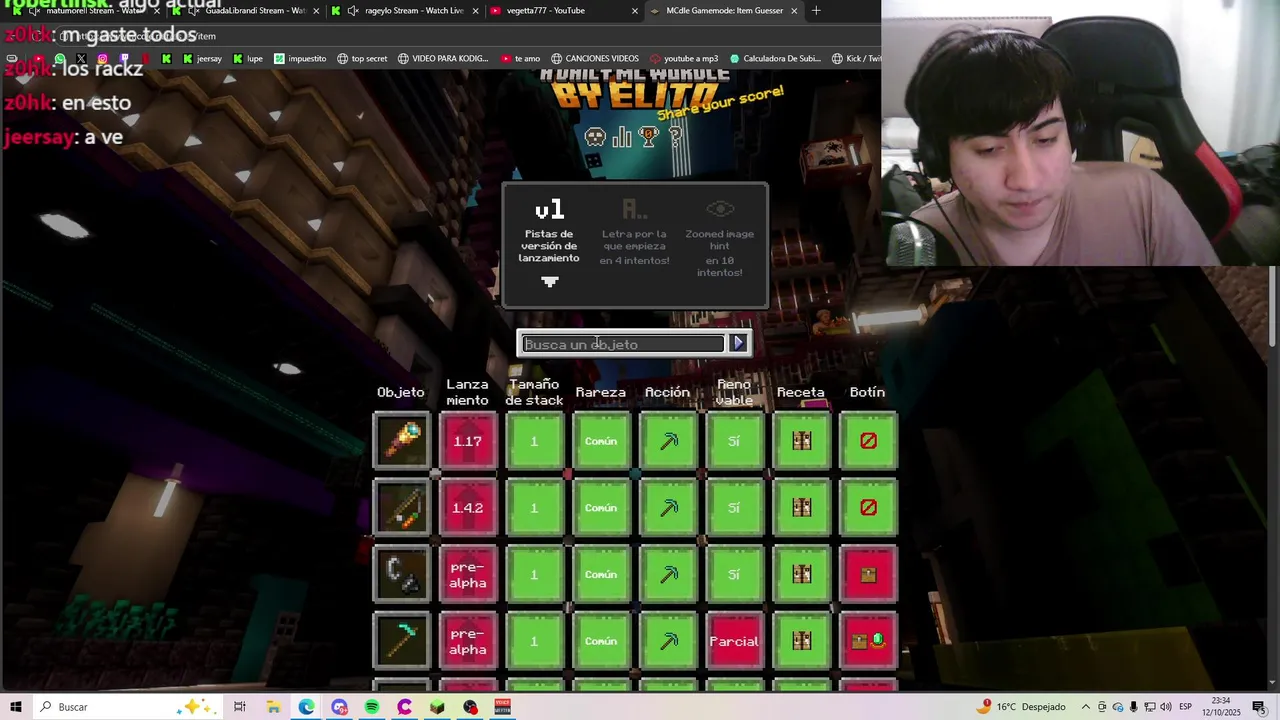Click the pickaxe action icon in 1.4.2 row

pos(668,508)
